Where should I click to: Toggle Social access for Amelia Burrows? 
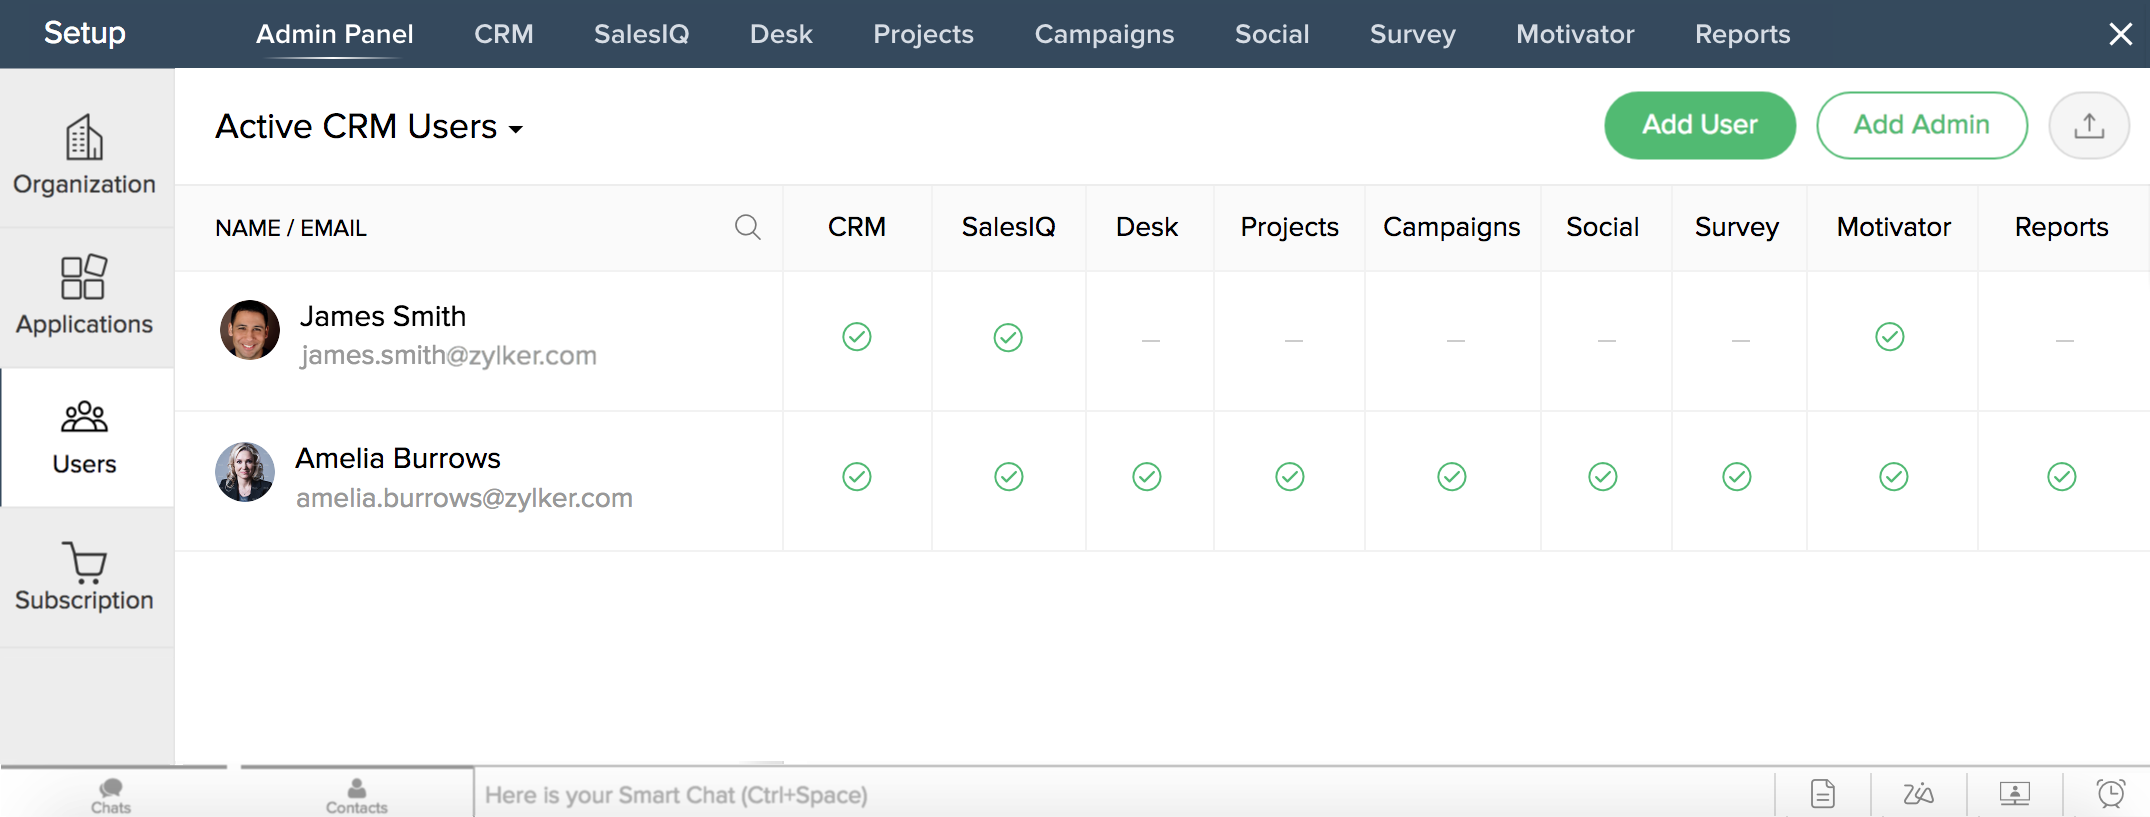[x=1603, y=477]
